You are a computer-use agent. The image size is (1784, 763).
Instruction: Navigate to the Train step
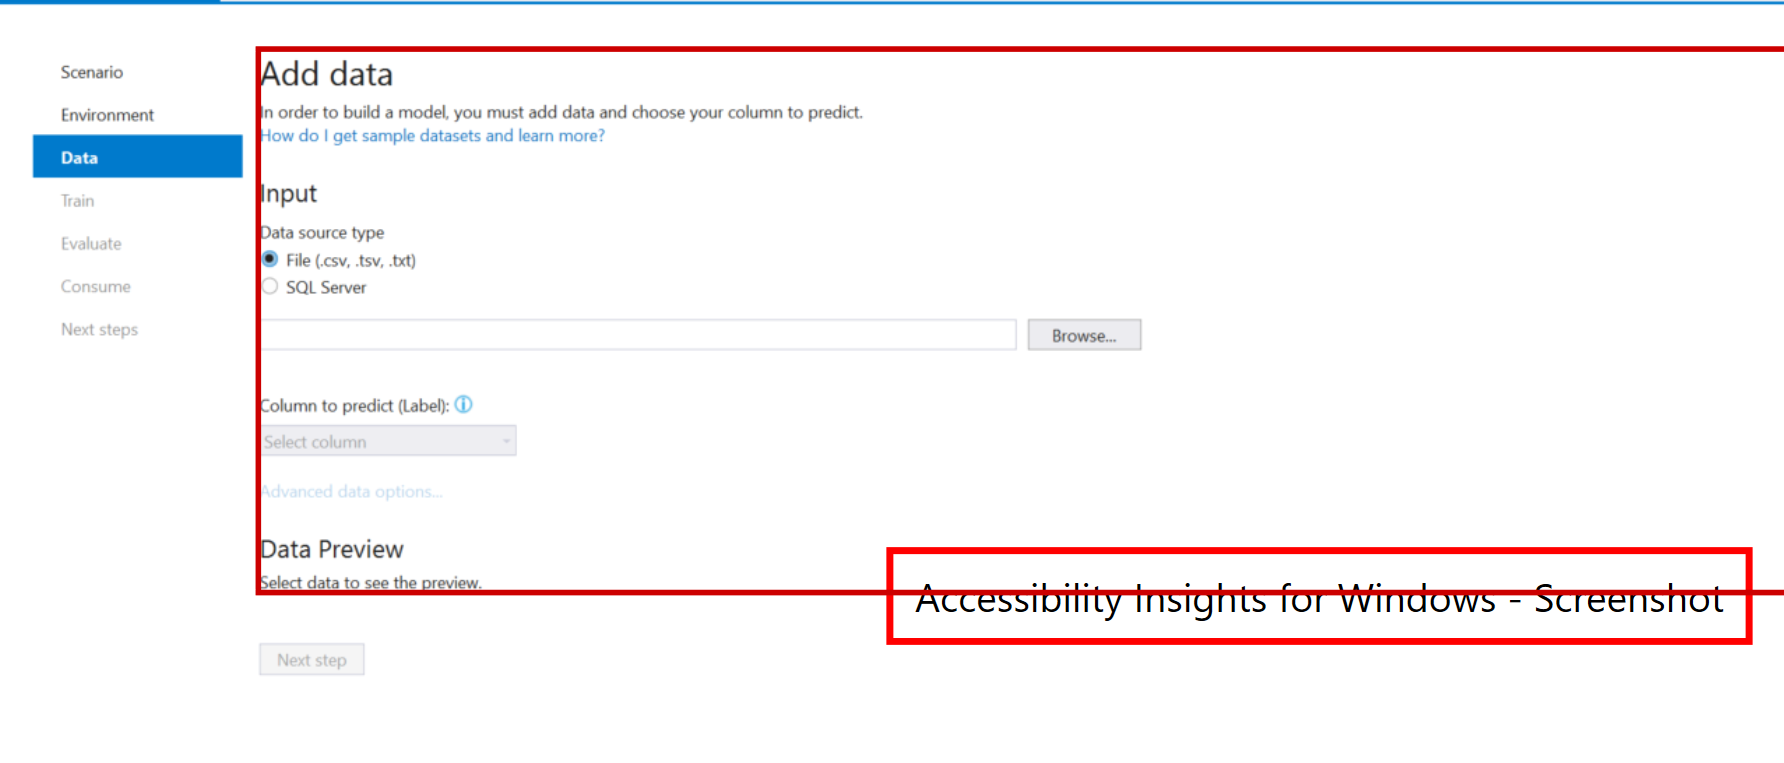77,200
